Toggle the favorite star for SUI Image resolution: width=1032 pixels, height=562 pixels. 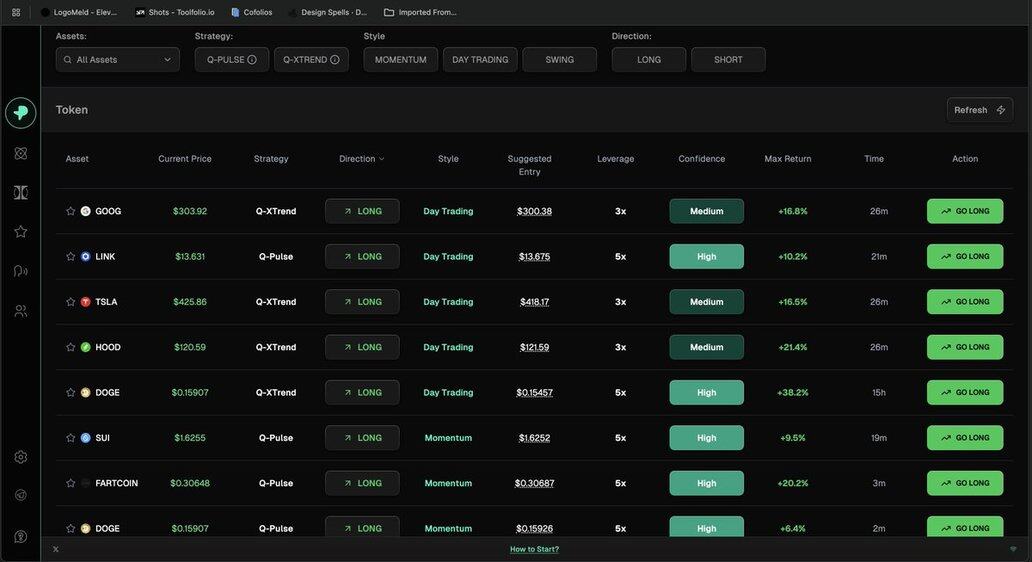tap(70, 438)
